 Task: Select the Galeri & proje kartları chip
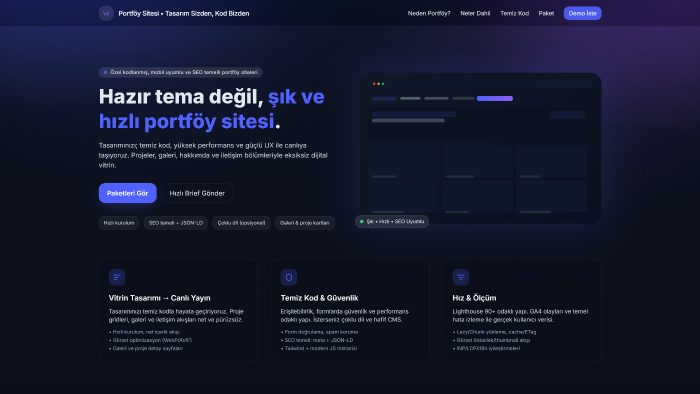coord(304,223)
